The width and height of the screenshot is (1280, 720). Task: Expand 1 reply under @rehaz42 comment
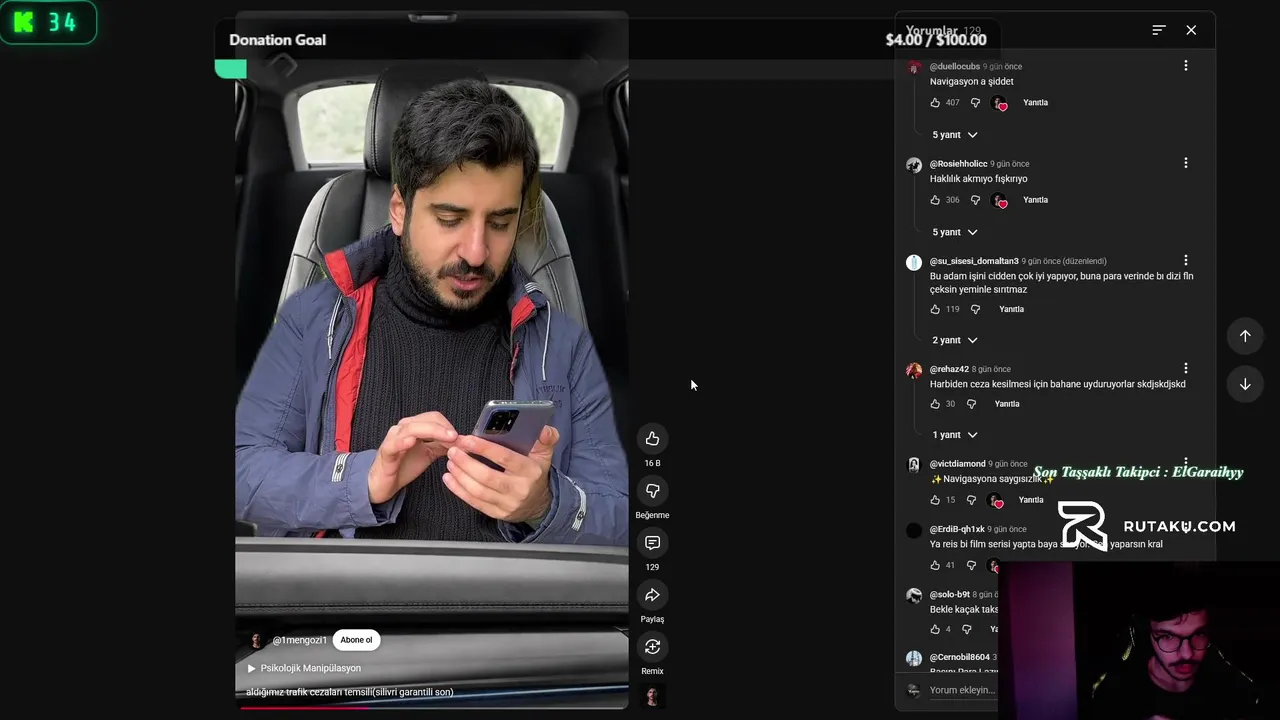tap(955, 435)
